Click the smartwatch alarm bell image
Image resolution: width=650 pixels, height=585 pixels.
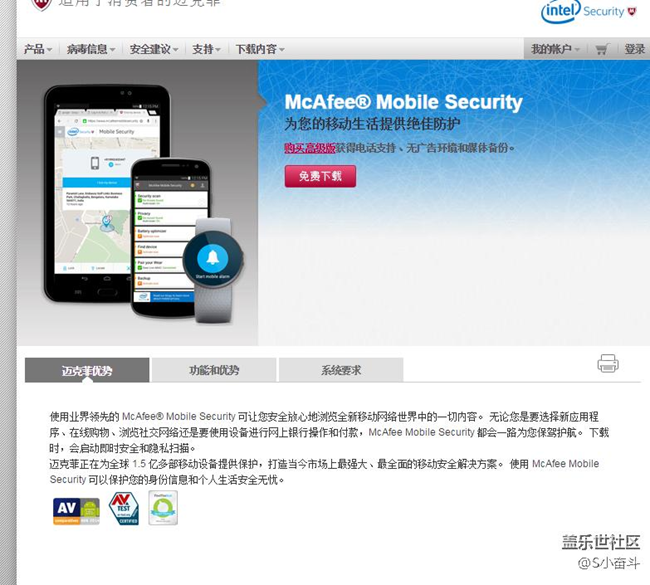(x=213, y=257)
